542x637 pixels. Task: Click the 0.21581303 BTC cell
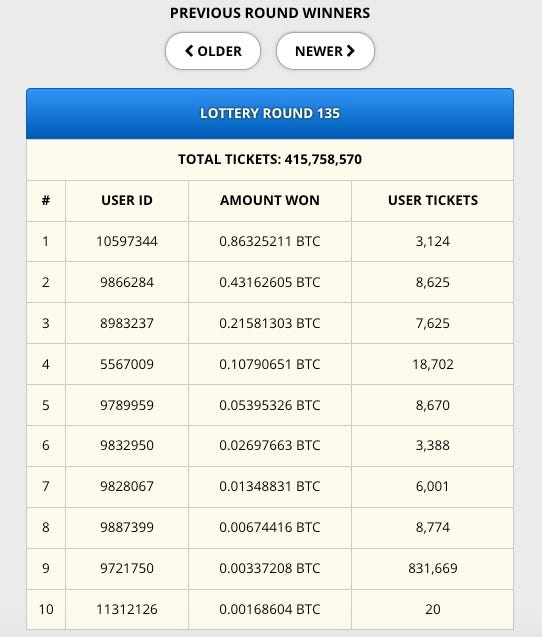tap(270, 323)
